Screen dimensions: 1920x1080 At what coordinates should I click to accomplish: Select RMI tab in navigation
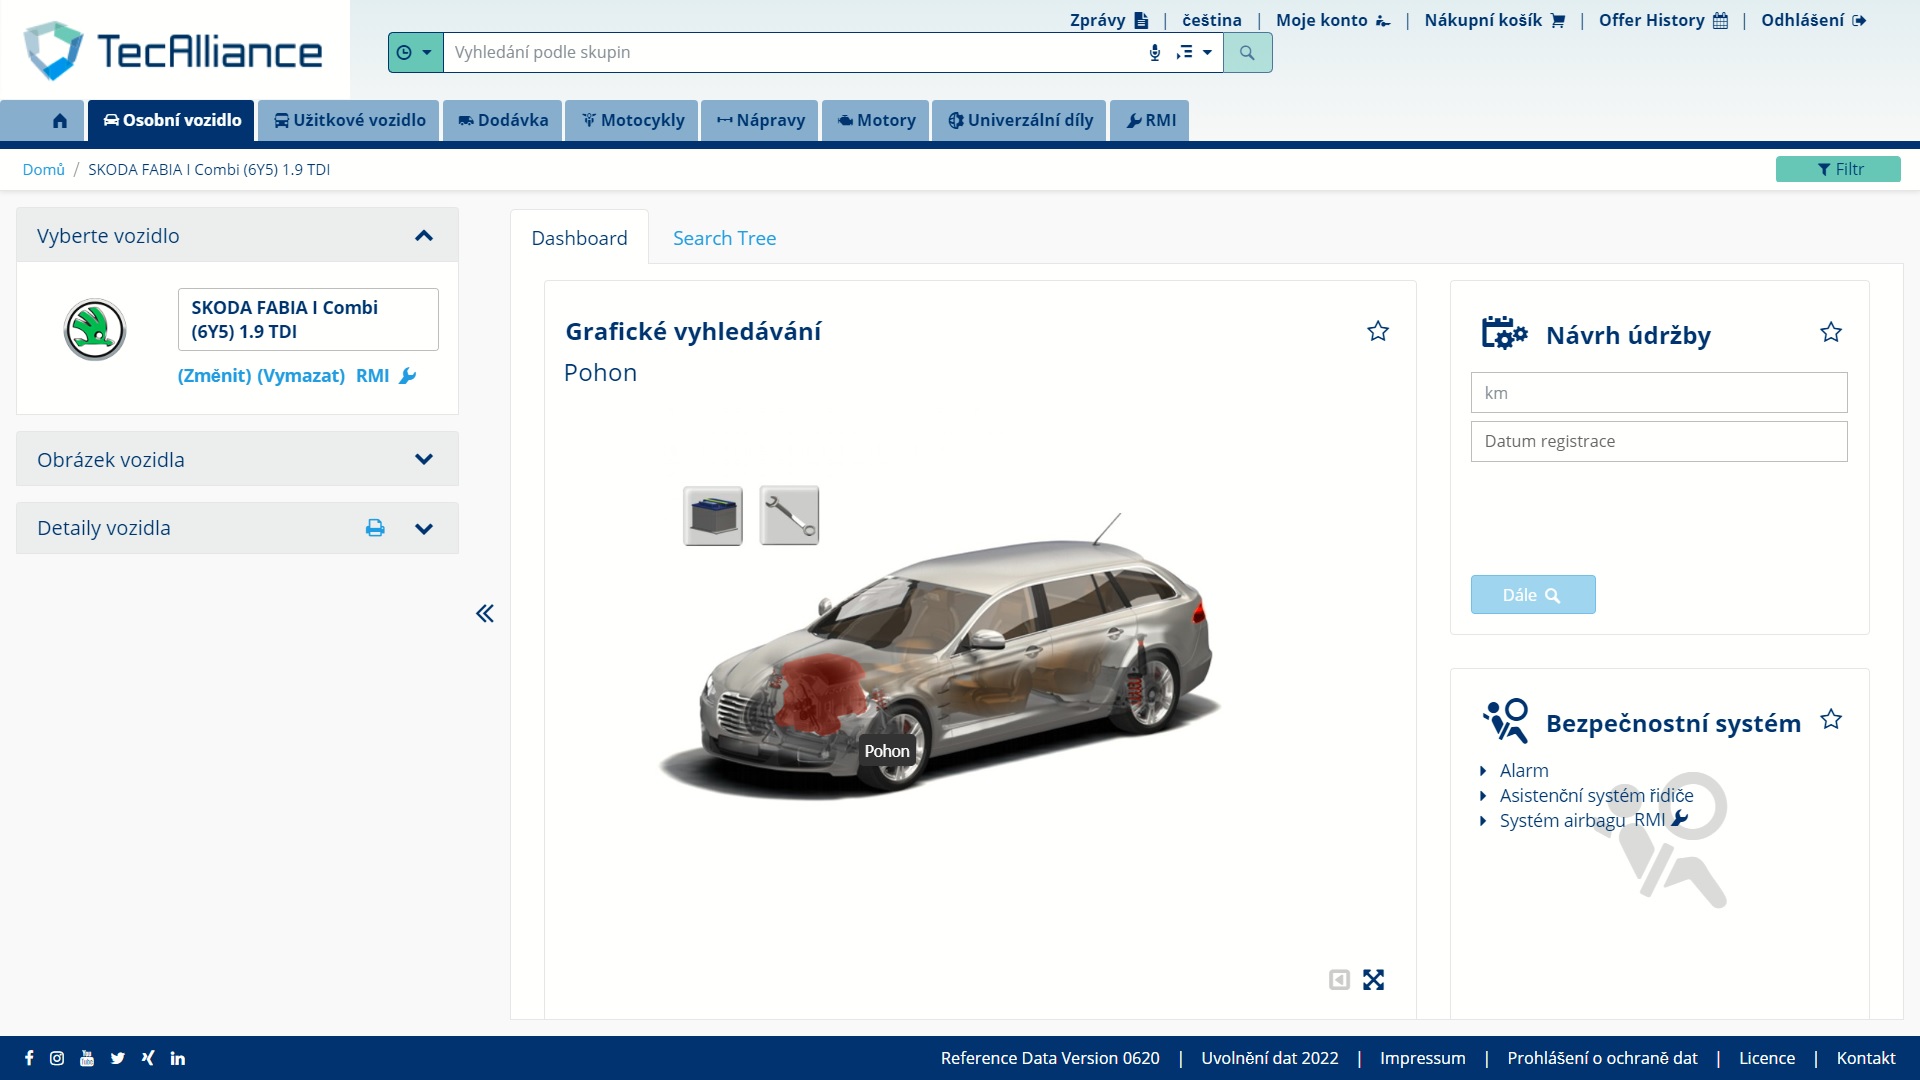[1150, 120]
